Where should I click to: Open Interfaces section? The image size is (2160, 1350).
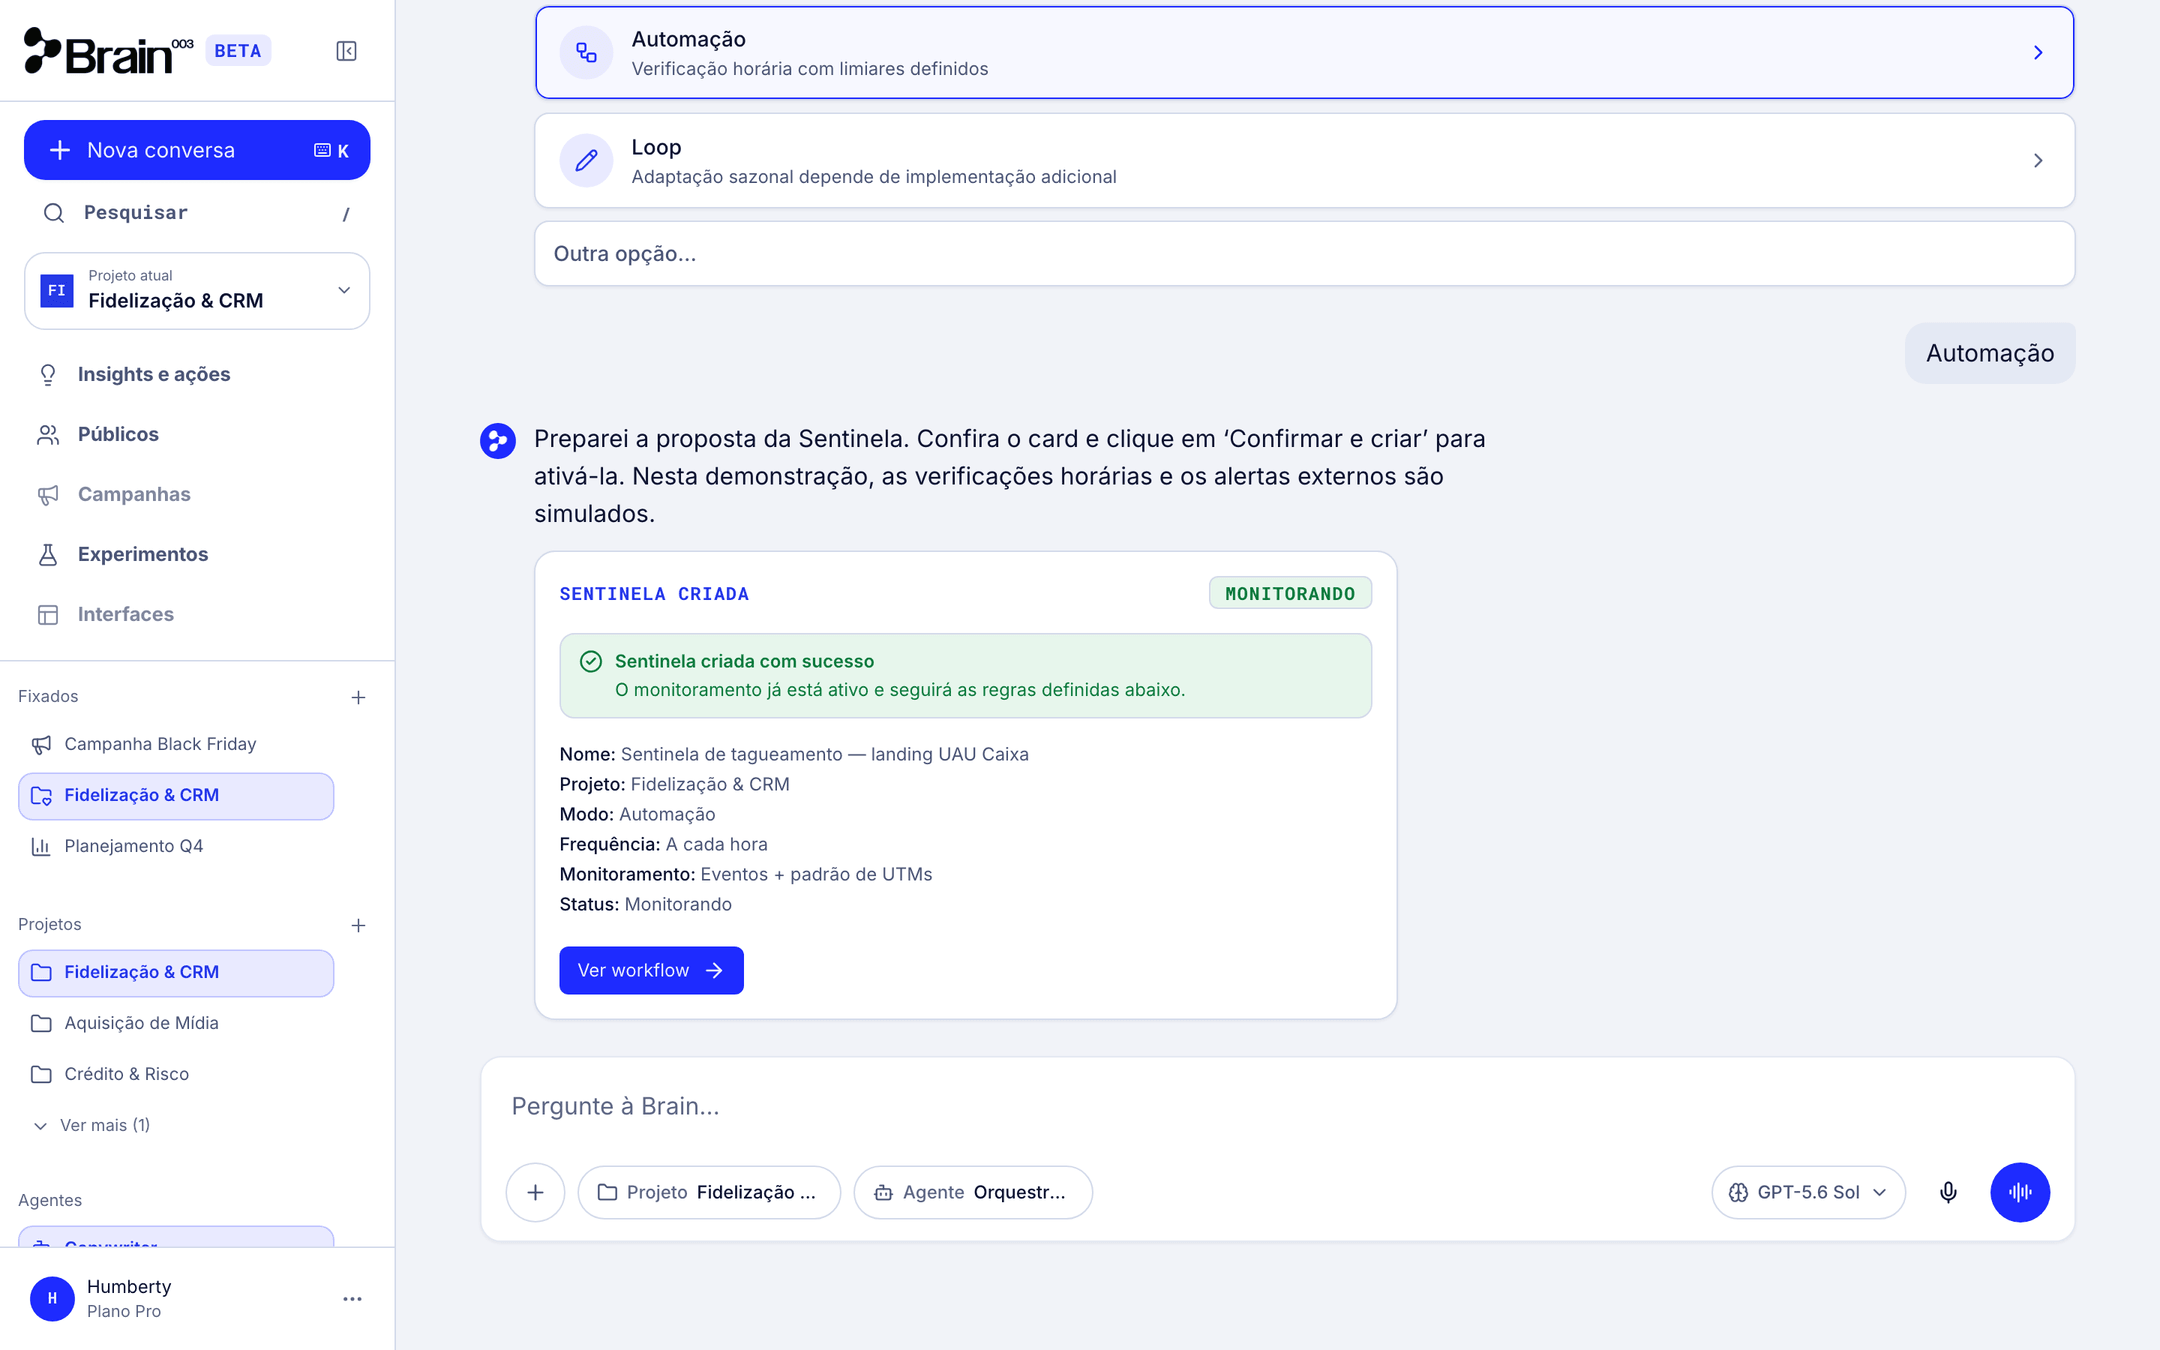[126, 614]
